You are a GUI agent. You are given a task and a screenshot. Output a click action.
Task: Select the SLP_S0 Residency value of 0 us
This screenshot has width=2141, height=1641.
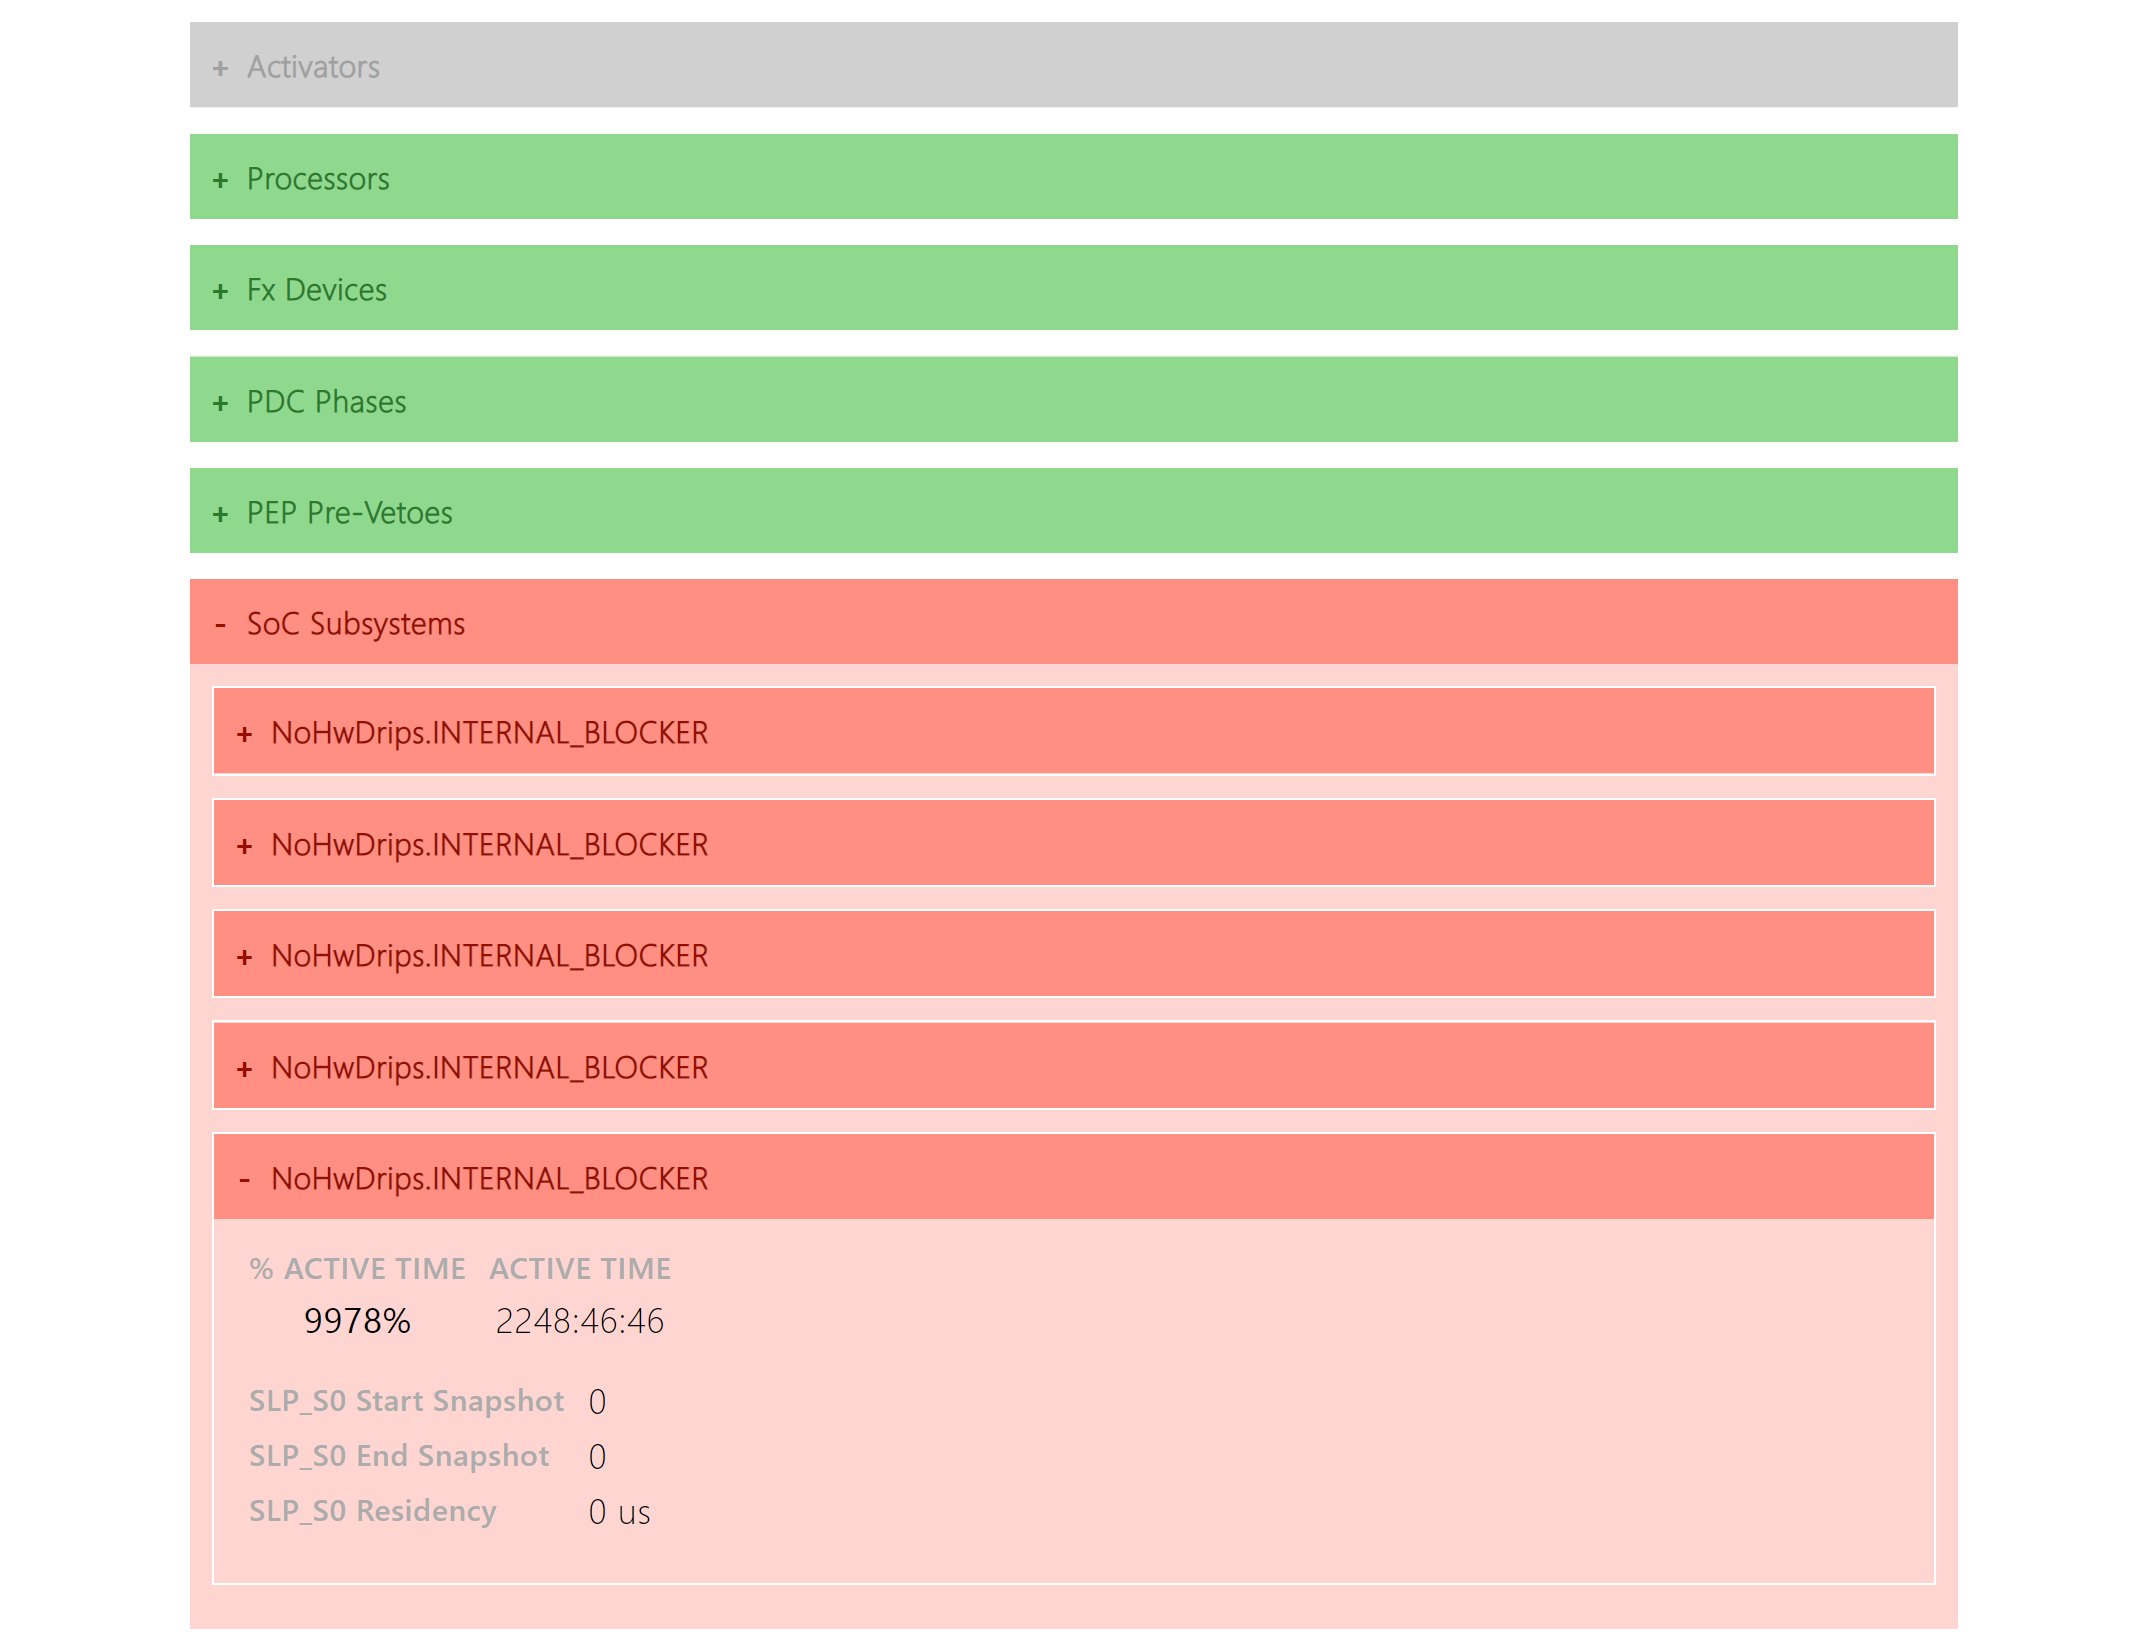click(x=620, y=1511)
